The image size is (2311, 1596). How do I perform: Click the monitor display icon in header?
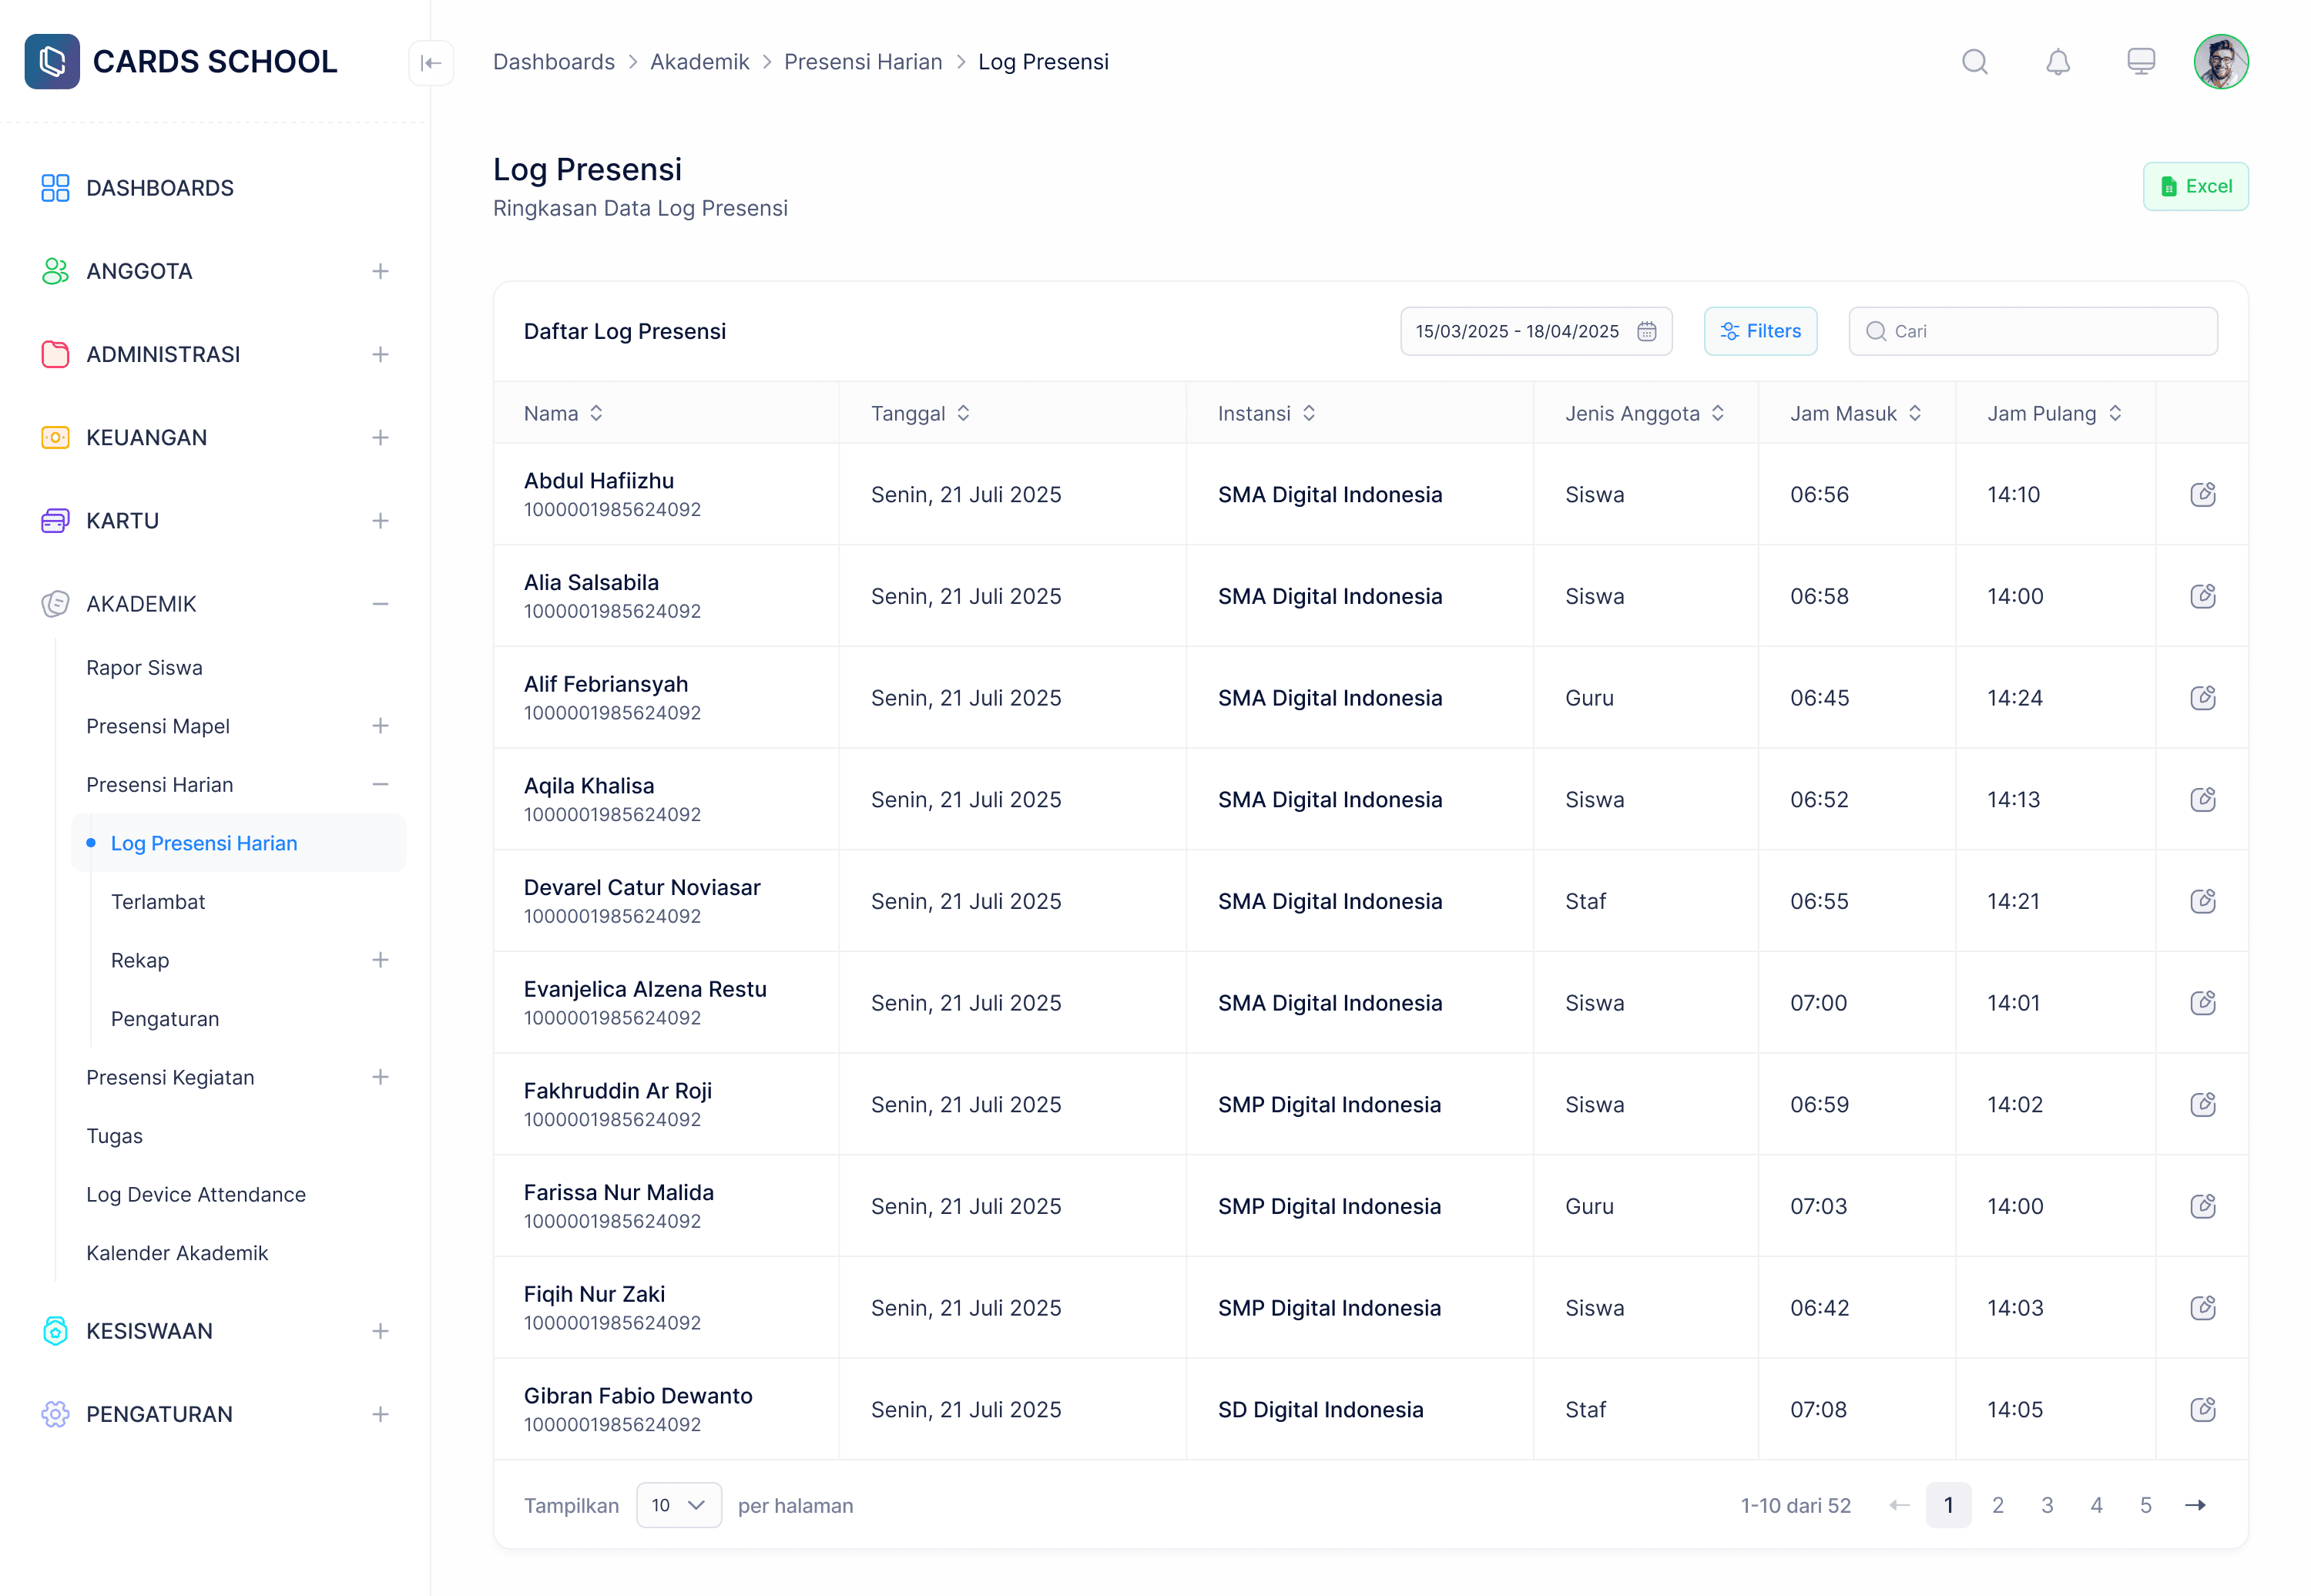click(x=2140, y=62)
